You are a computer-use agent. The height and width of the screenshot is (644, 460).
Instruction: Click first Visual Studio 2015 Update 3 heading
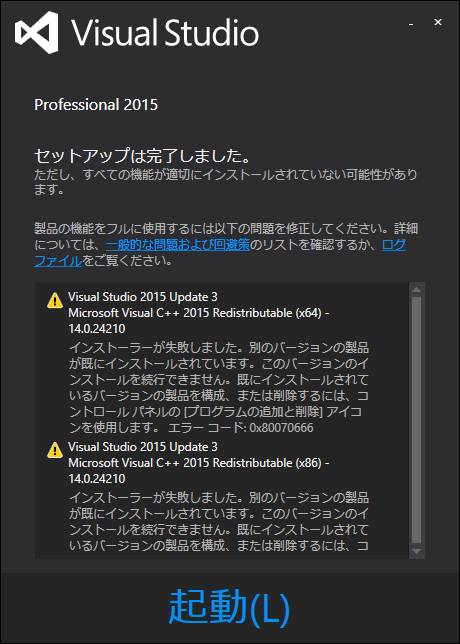coord(143,297)
